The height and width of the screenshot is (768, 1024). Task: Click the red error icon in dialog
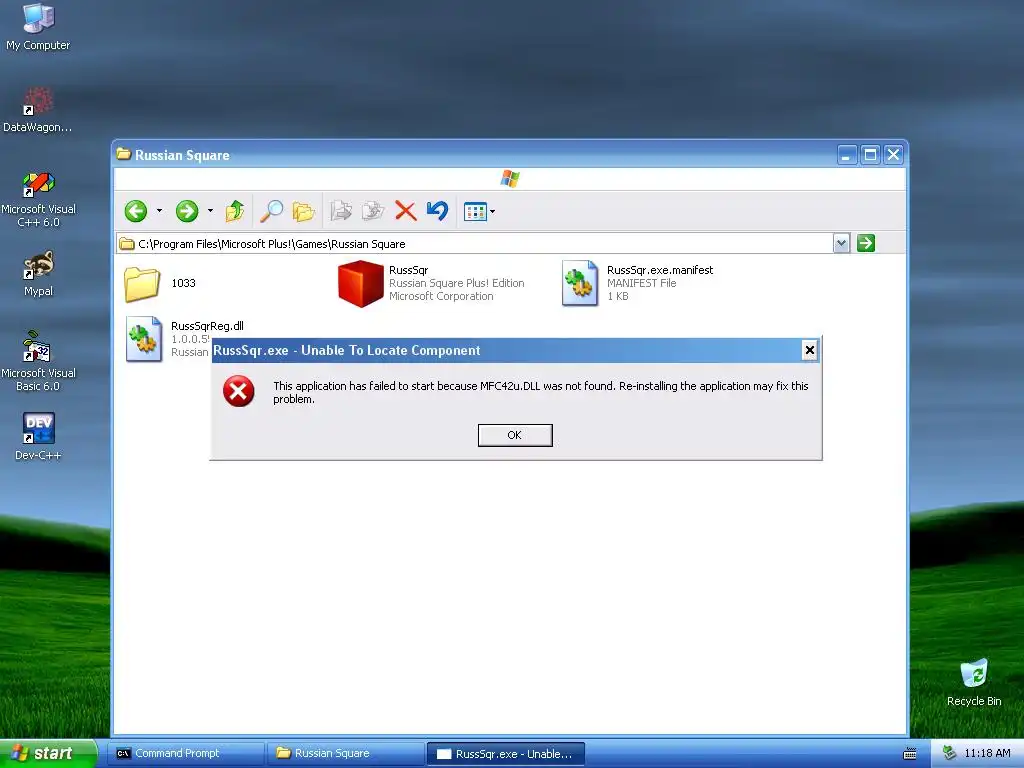coord(239,391)
